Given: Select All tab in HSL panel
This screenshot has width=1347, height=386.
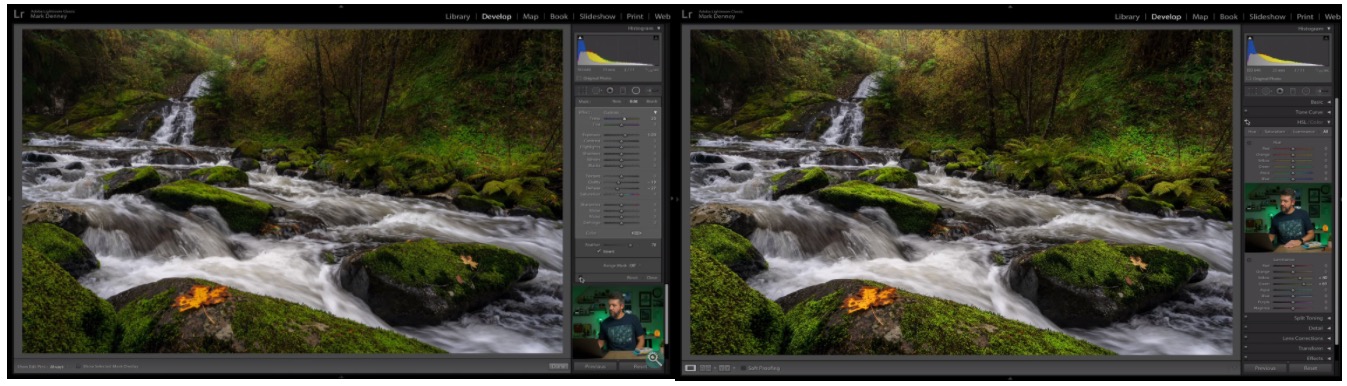Looking at the screenshot, I should click(1325, 131).
